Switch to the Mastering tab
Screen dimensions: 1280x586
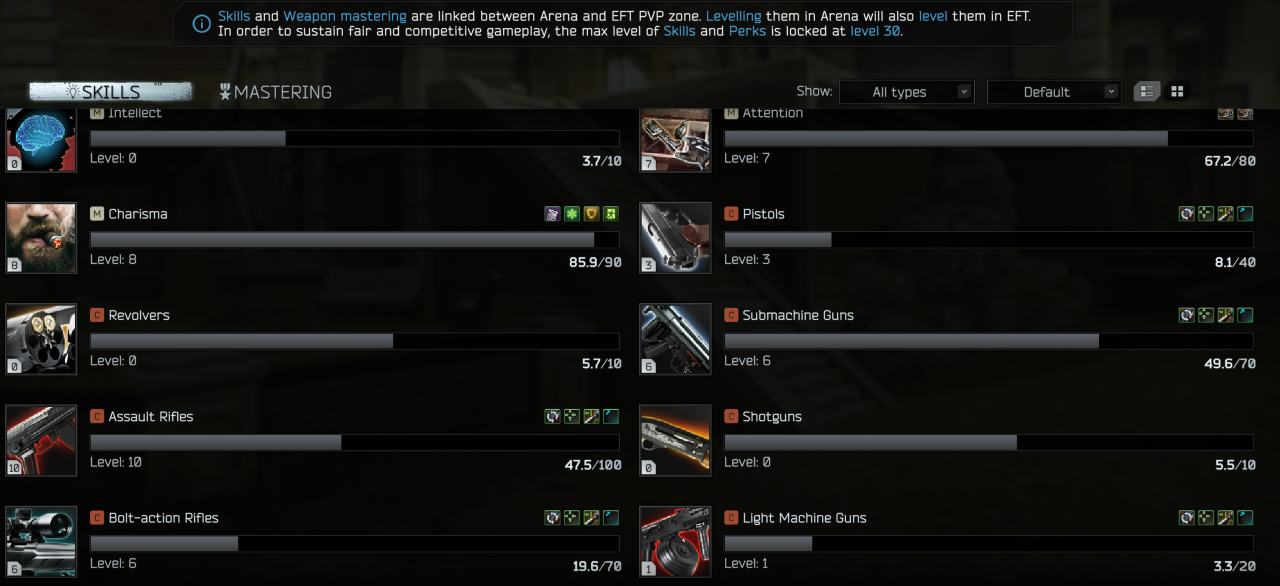[x=276, y=92]
